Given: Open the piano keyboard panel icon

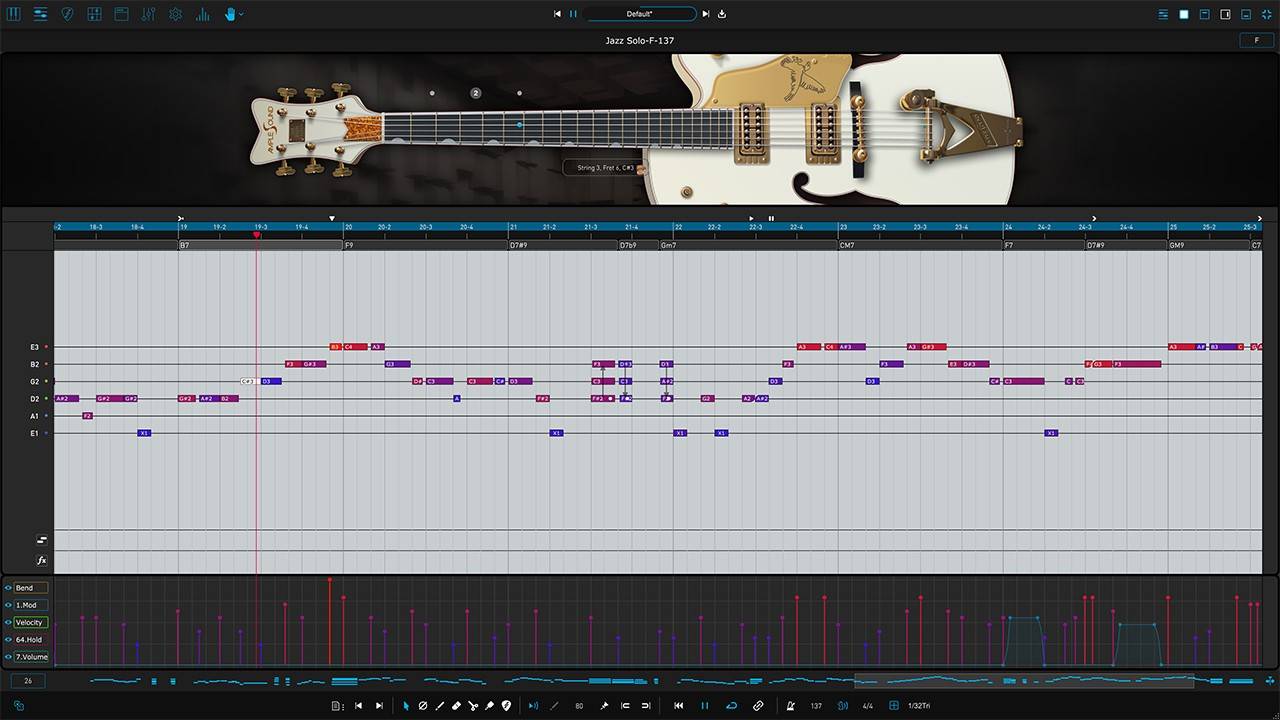Looking at the screenshot, I should [14, 14].
